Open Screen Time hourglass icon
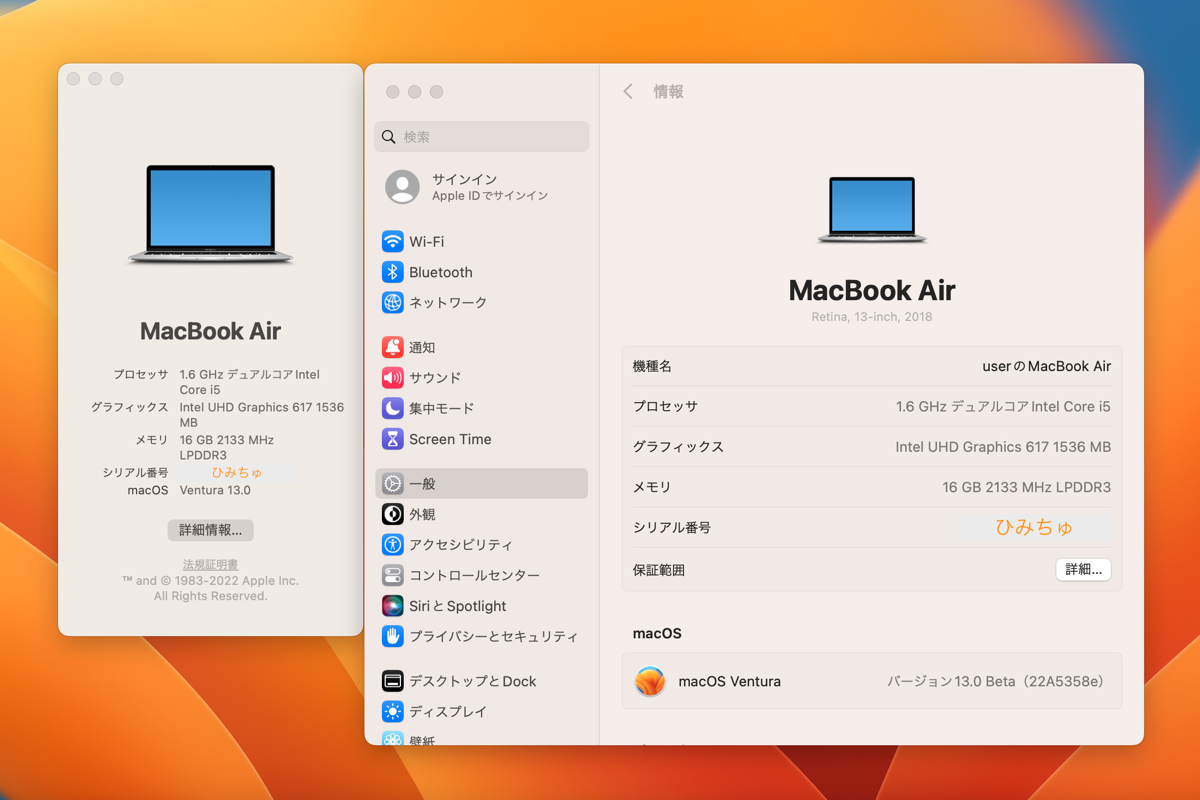 [x=393, y=439]
